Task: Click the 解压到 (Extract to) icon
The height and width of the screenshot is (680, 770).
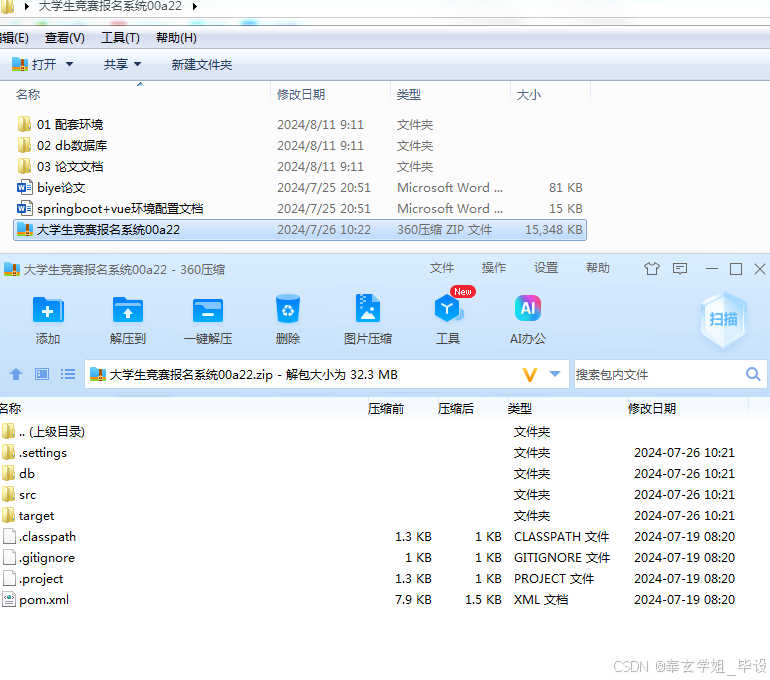Action: point(128,310)
